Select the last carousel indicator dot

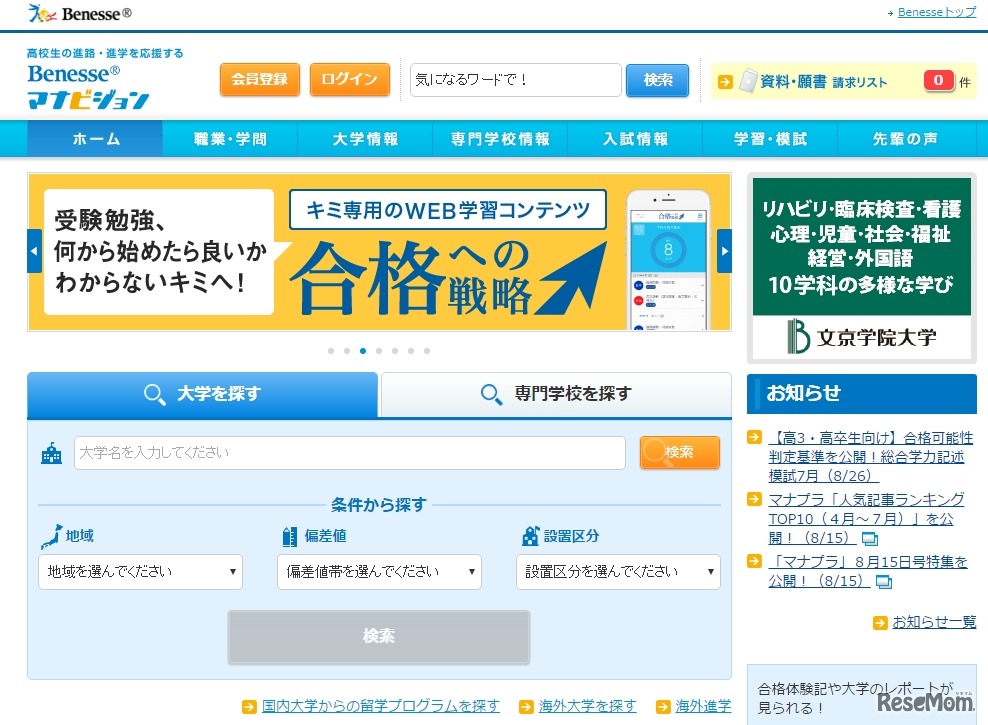pos(427,351)
